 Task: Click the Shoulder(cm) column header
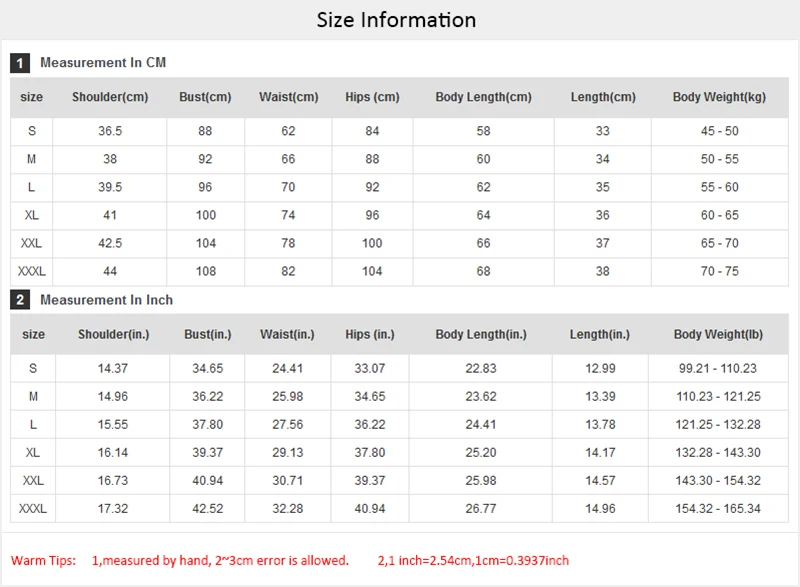click(x=110, y=97)
